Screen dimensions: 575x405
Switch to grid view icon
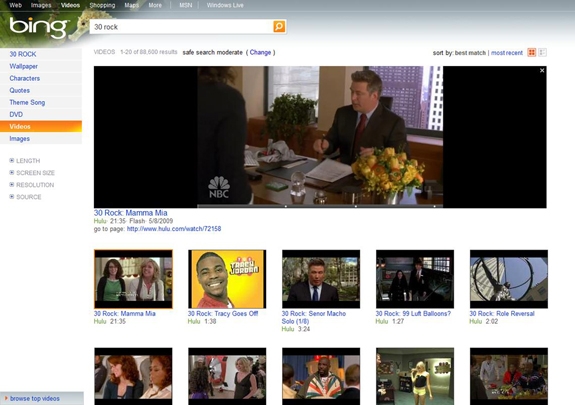click(x=531, y=52)
